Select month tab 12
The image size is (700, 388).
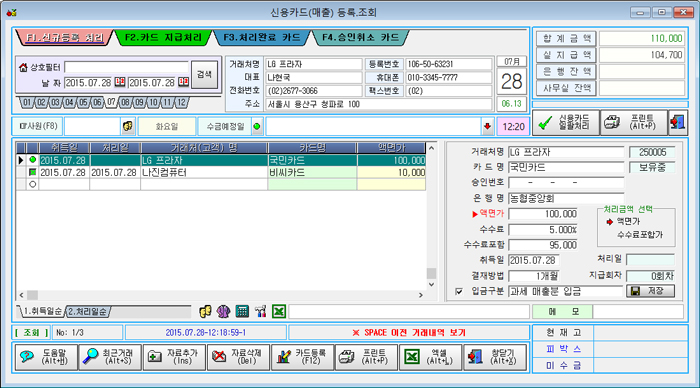[x=181, y=103]
